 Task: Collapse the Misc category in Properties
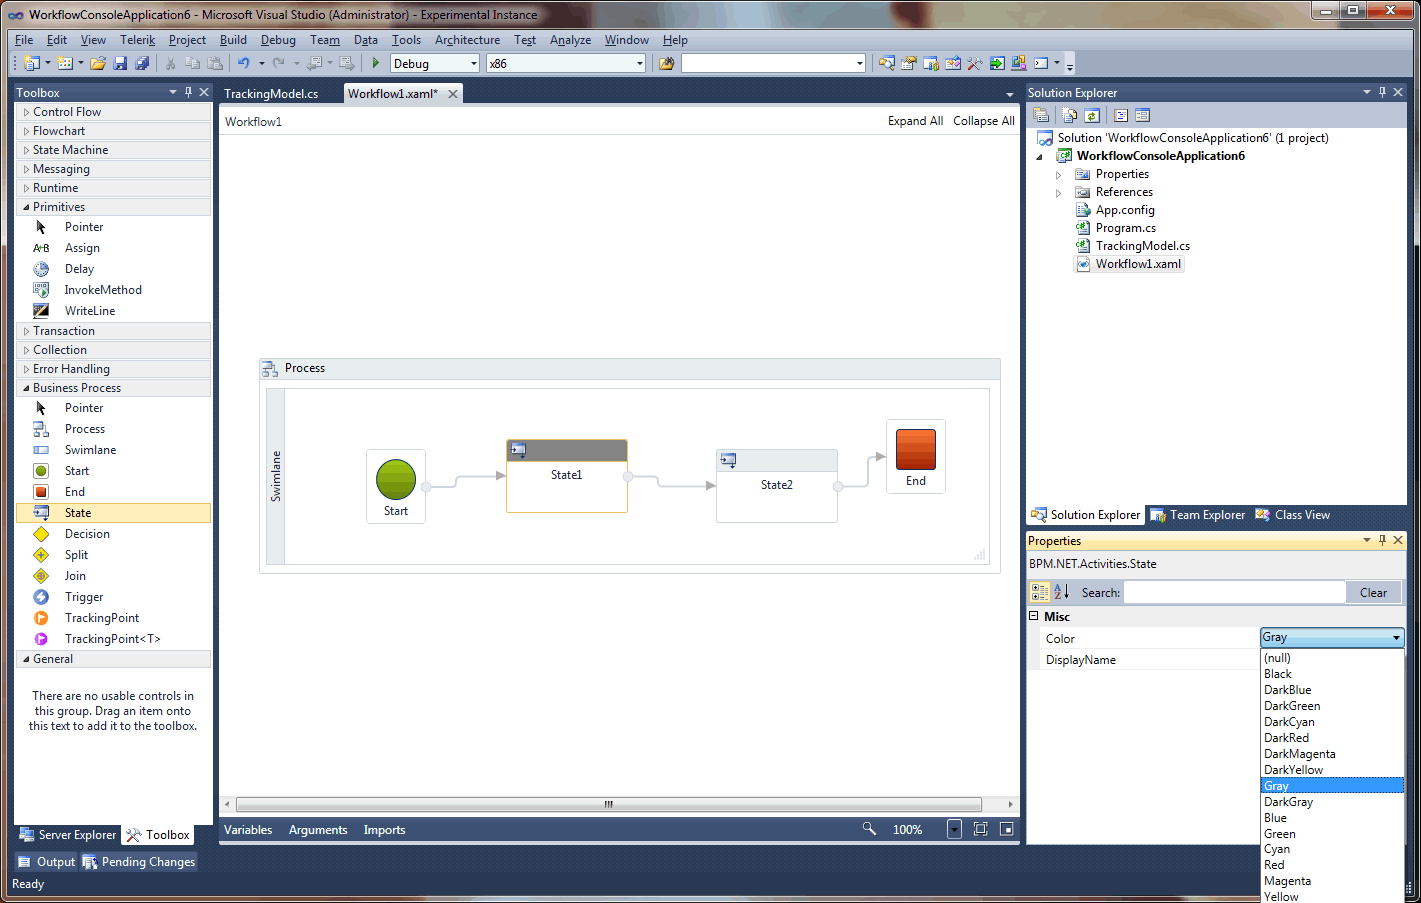(1034, 616)
